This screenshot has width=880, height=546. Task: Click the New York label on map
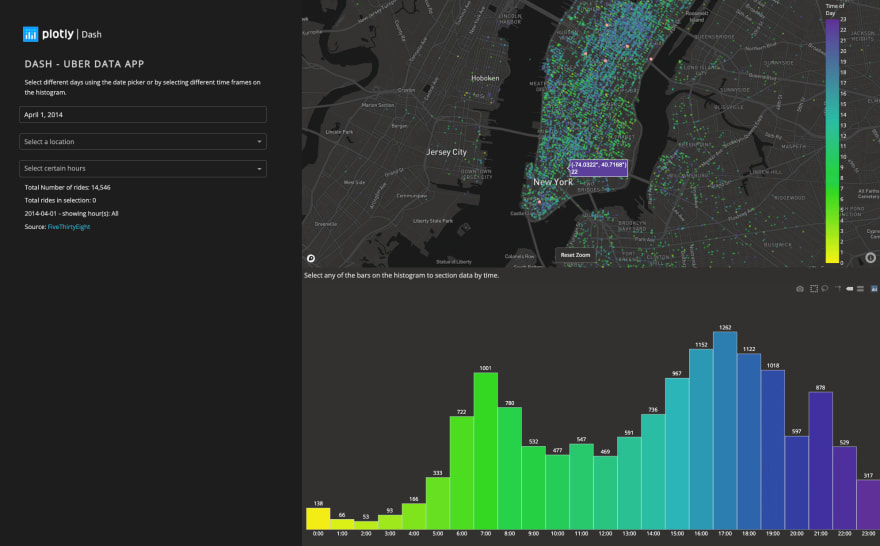553,182
